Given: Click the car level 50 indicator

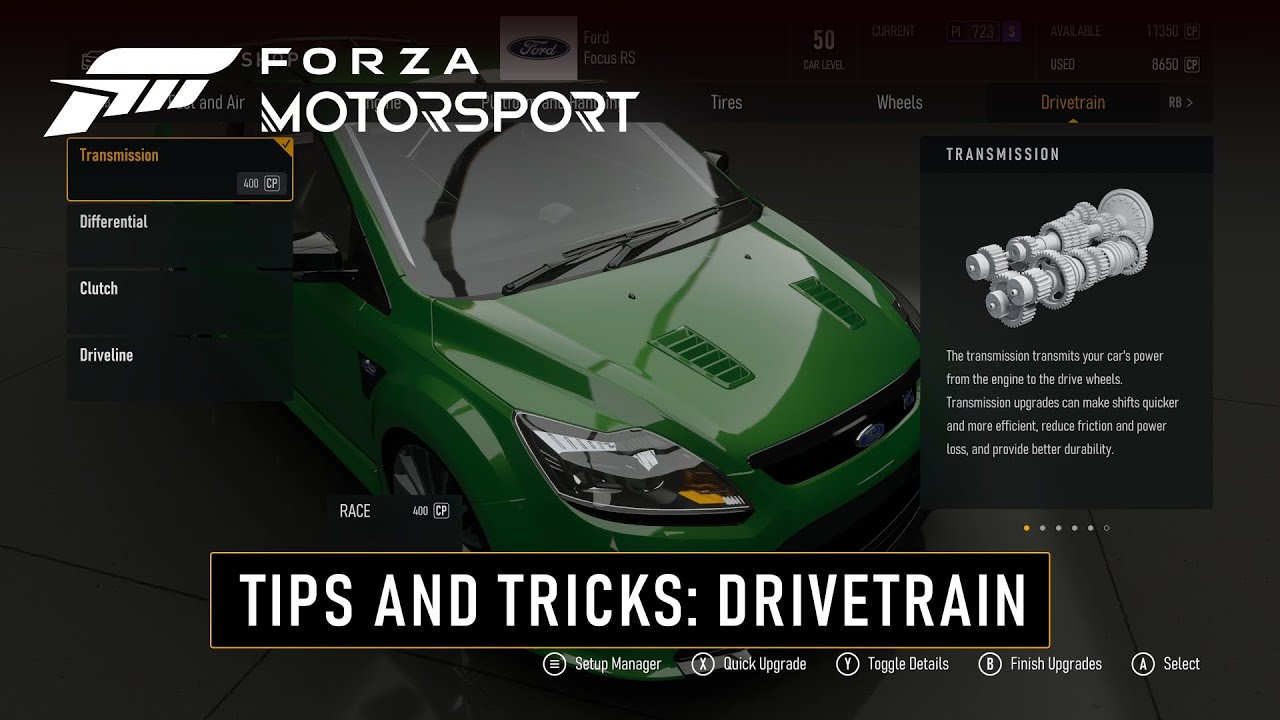Looking at the screenshot, I should 823,50.
